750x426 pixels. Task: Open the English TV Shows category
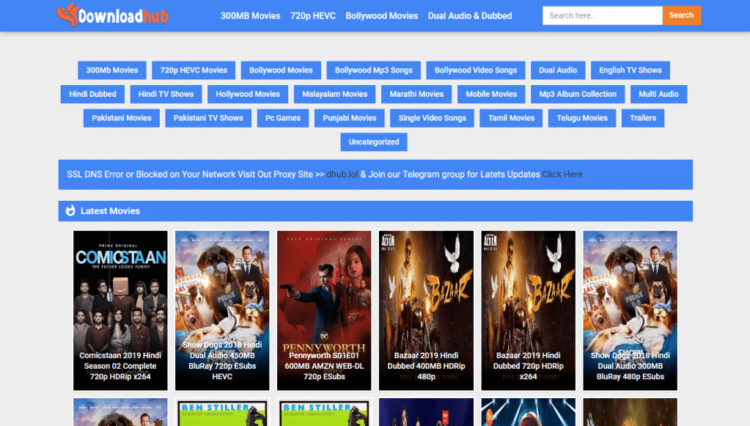(x=630, y=70)
